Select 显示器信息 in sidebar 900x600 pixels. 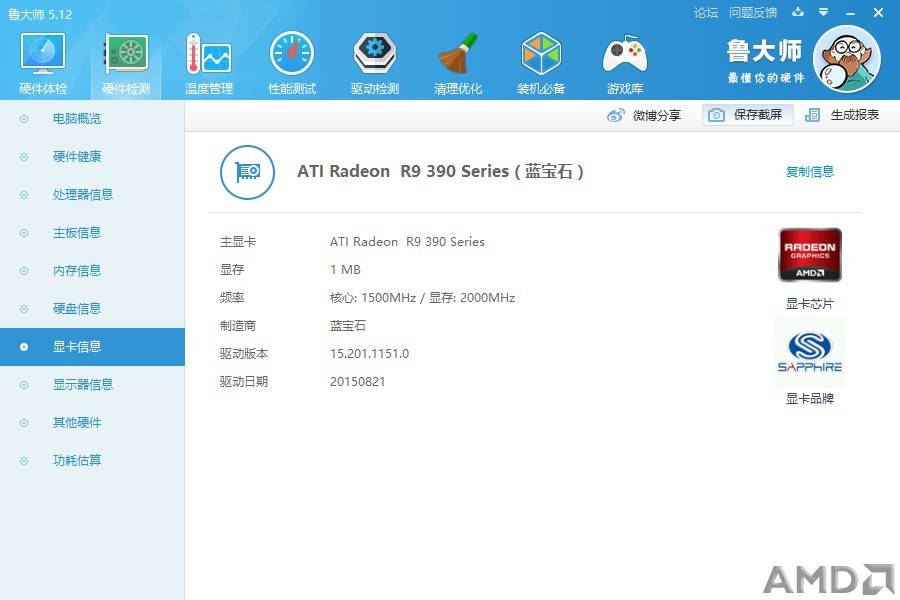click(92, 385)
